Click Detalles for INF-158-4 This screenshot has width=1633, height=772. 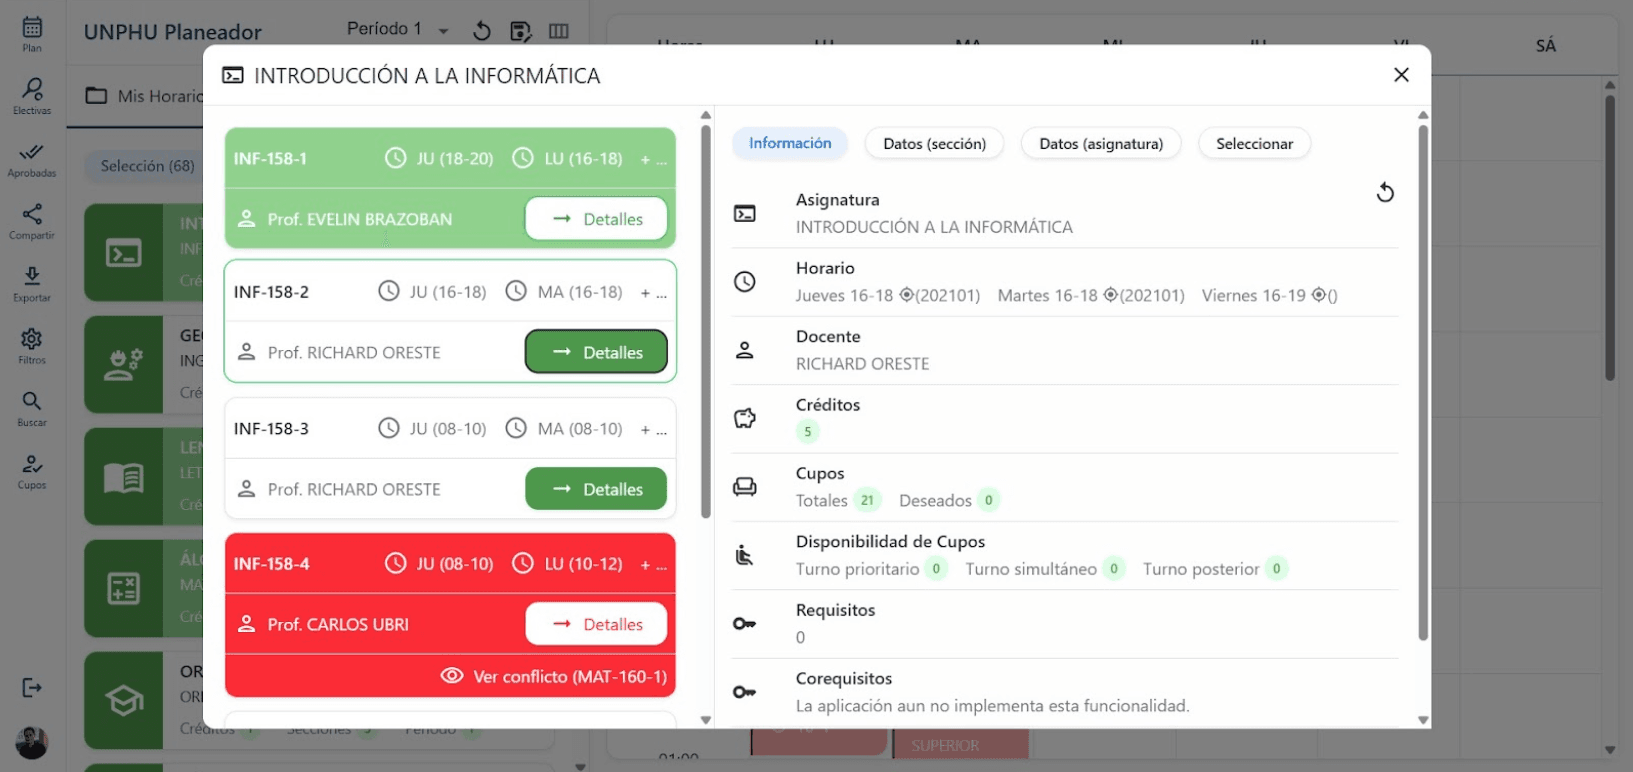(596, 624)
